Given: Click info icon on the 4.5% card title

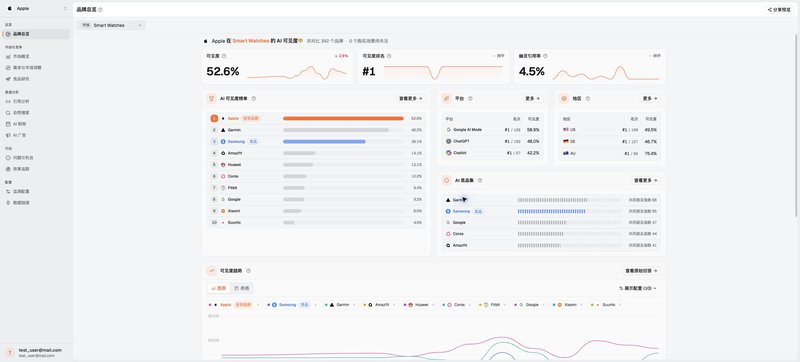Looking at the screenshot, I should (x=545, y=56).
